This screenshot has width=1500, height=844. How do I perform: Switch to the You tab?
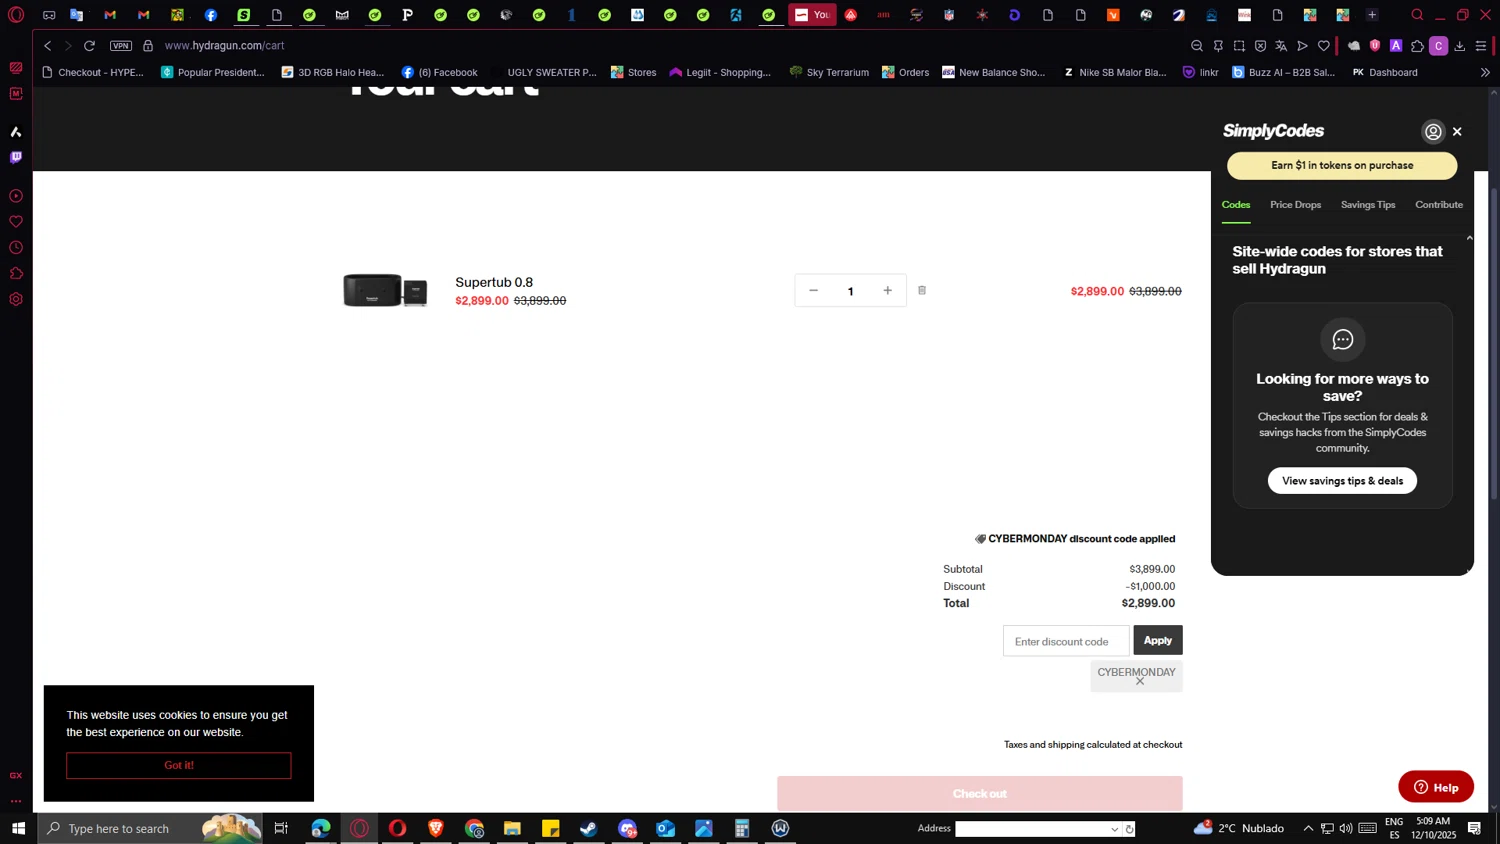pyautogui.click(x=812, y=15)
